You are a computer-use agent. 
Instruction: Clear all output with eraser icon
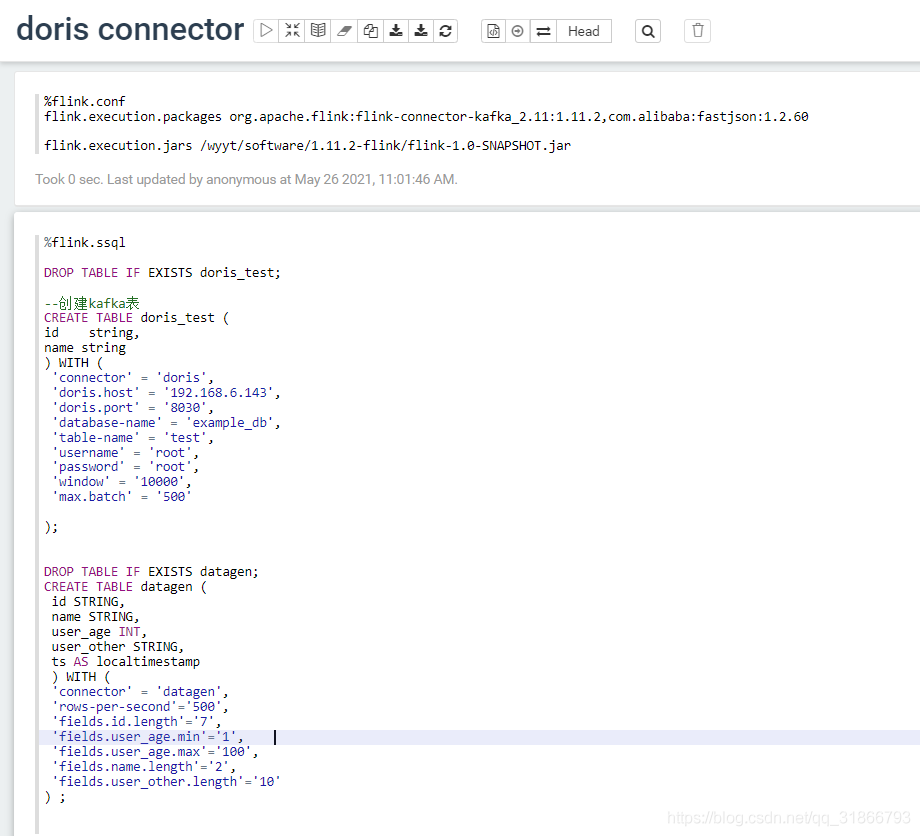(344, 31)
